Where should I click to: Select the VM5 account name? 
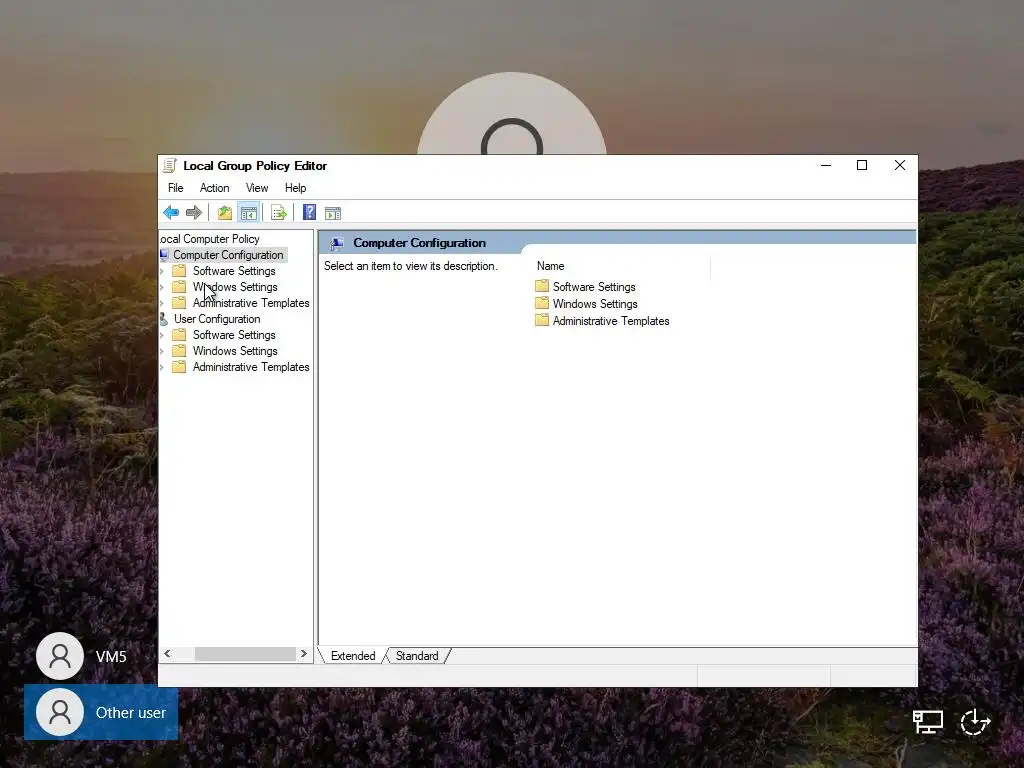tap(111, 656)
